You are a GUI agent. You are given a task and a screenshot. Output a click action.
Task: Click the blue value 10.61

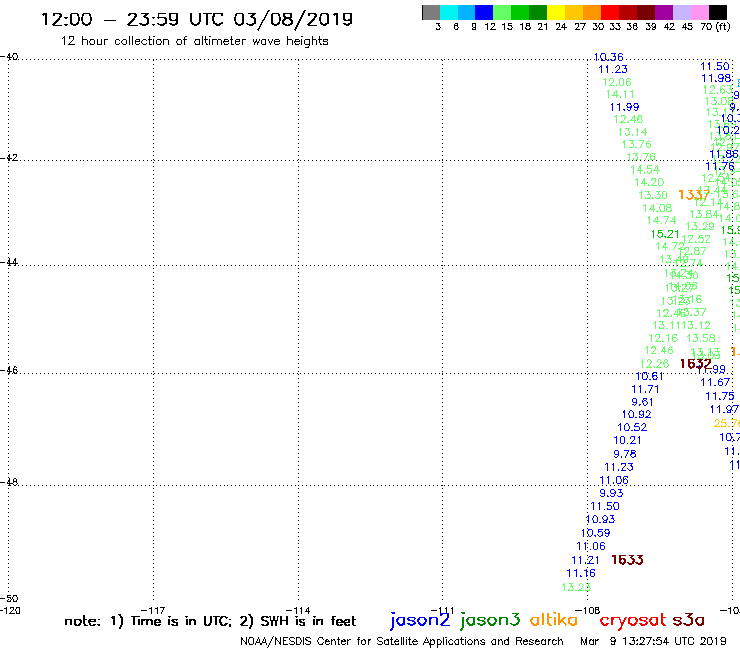pos(649,376)
